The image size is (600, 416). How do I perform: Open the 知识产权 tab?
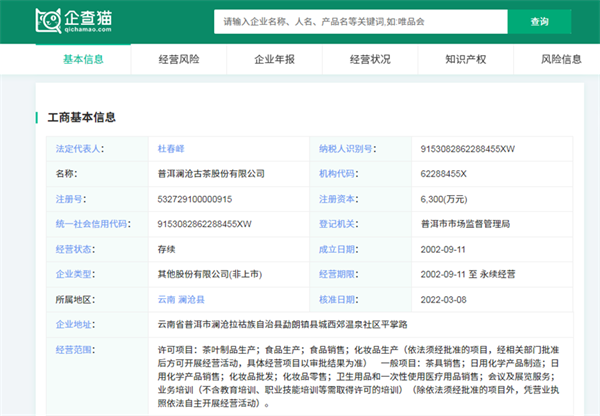[465, 60]
